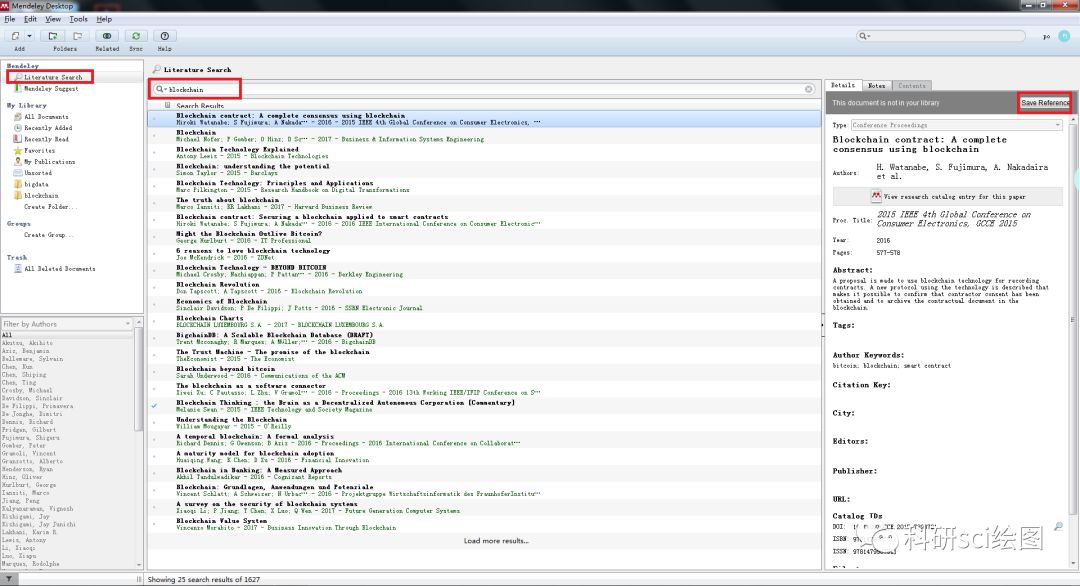Select result 'Understanding the Blockchain'
The height and width of the screenshot is (586, 1080).
coord(484,423)
